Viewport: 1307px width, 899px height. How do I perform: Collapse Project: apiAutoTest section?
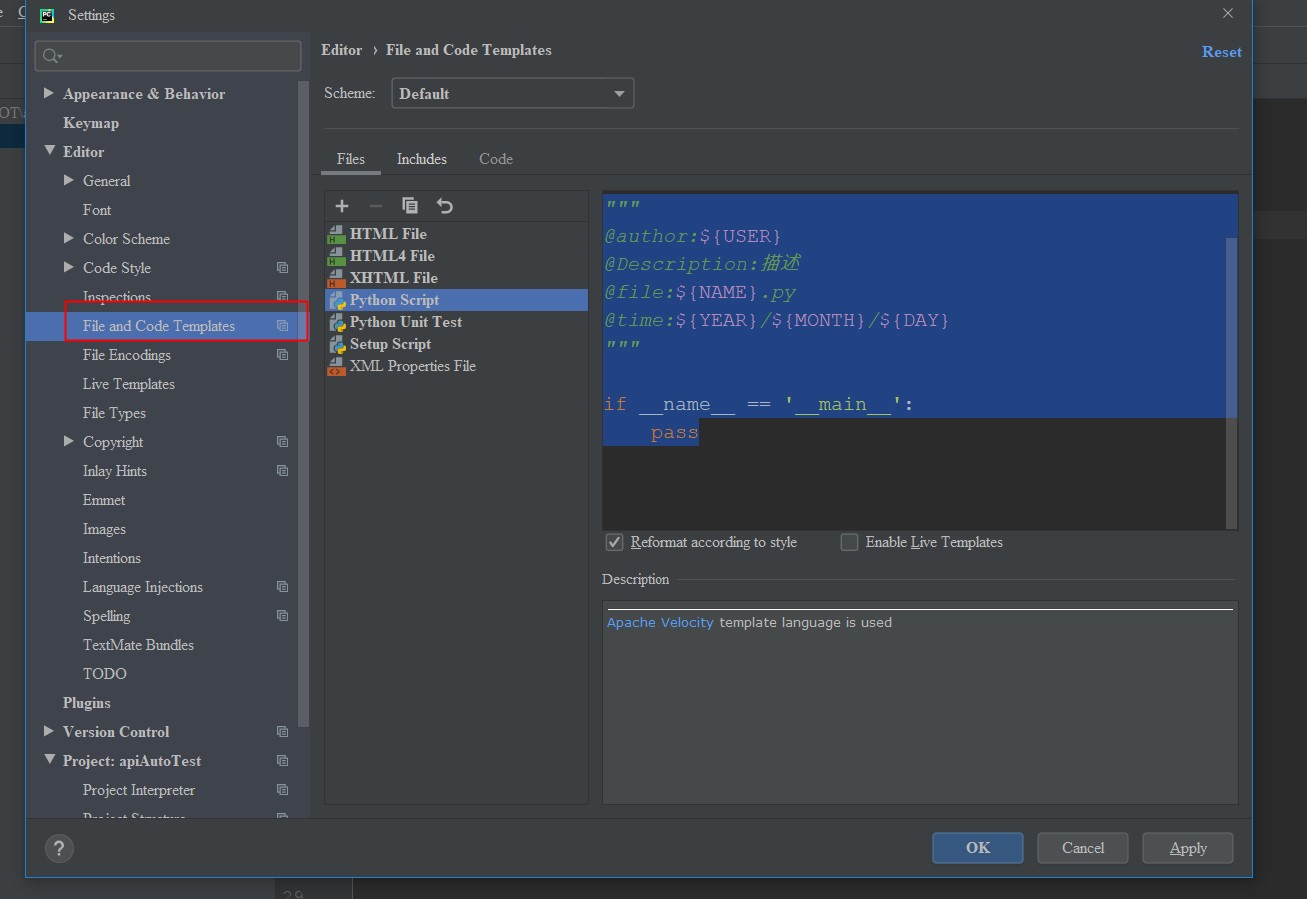pyautogui.click(x=49, y=760)
